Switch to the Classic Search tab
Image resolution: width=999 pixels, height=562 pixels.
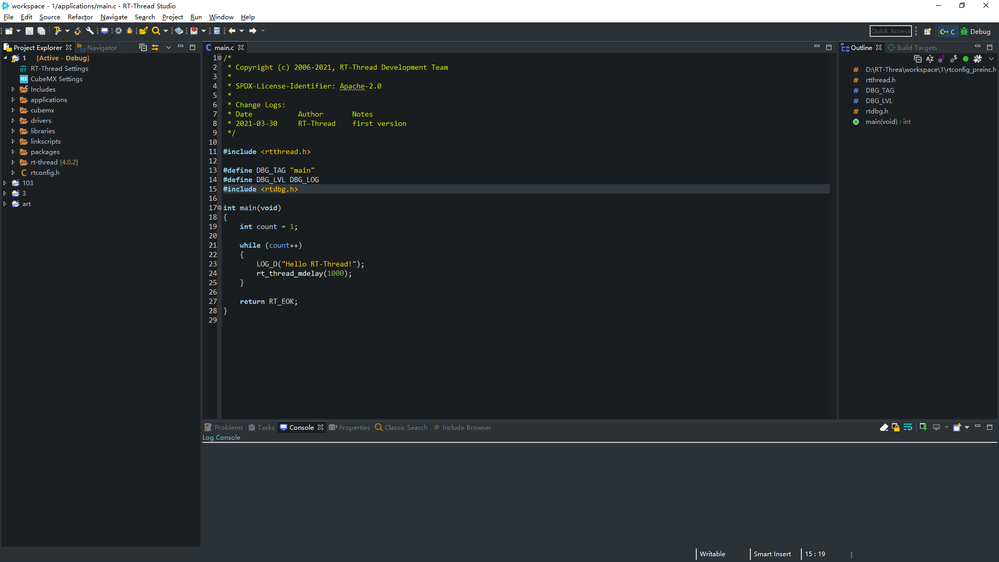pyautogui.click(x=401, y=428)
